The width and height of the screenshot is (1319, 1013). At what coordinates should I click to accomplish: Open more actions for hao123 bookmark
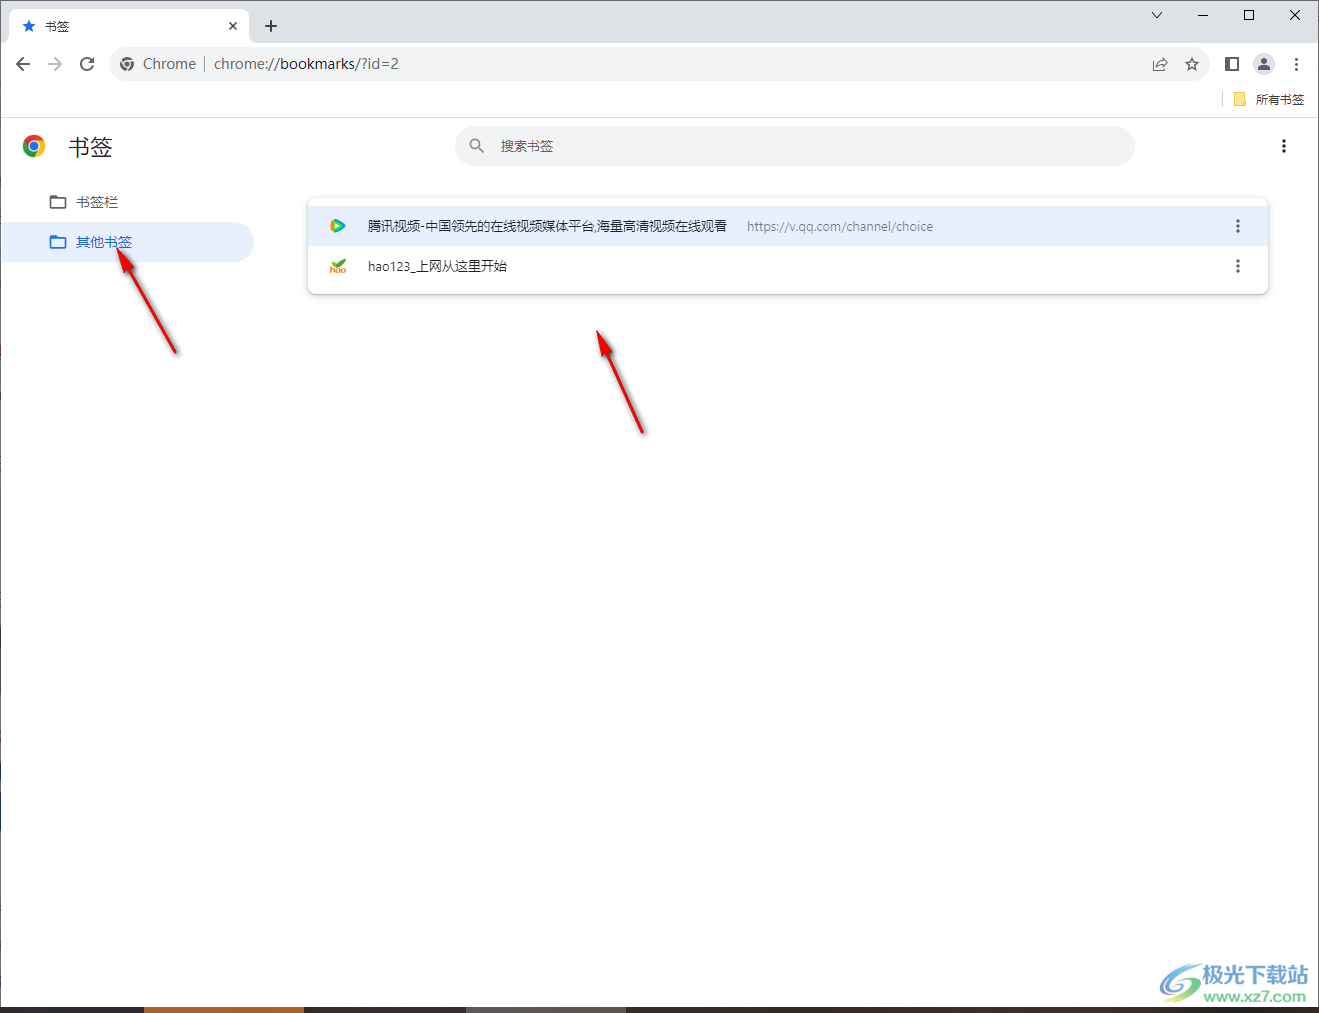pos(1238,266)
